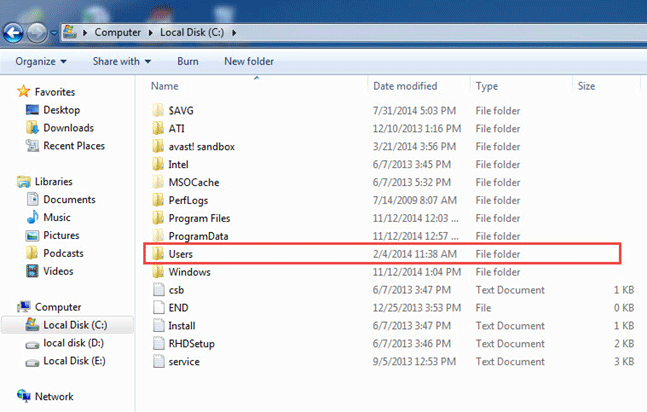647x412 pixels.
Task: Open the Videos library film icon
Action: 32,271
